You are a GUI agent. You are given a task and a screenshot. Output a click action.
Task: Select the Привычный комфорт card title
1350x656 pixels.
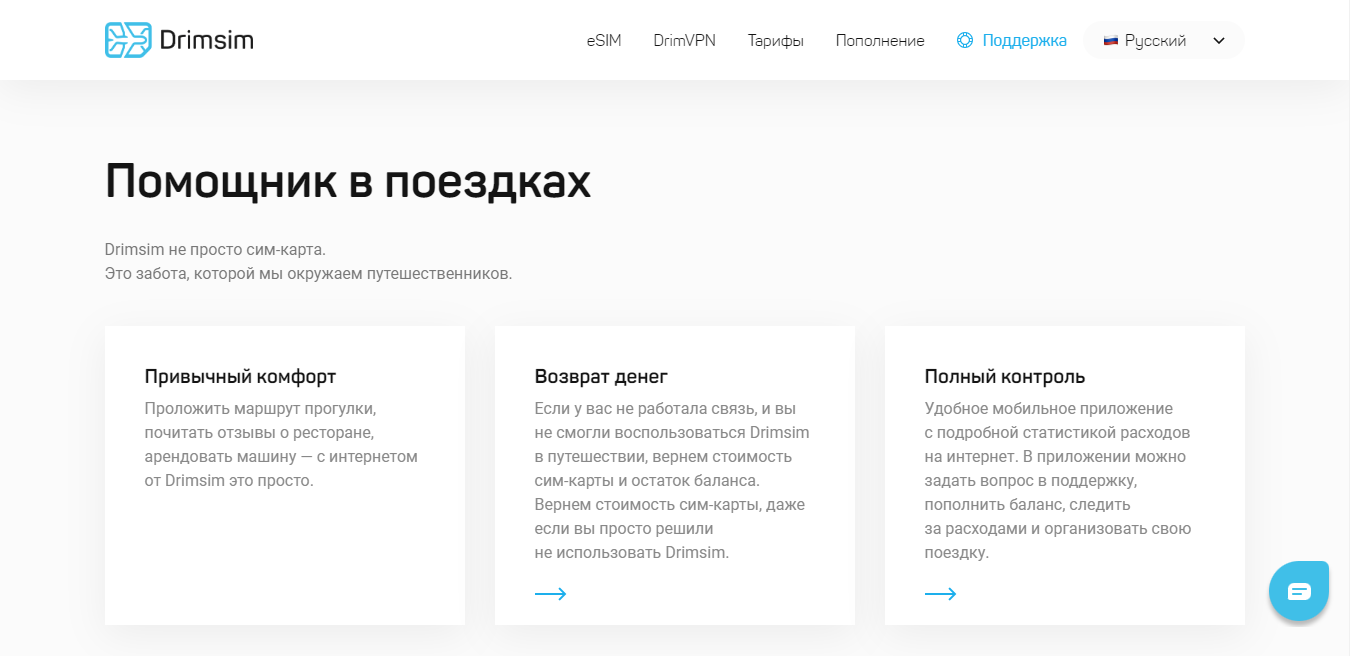pos(240,377)
